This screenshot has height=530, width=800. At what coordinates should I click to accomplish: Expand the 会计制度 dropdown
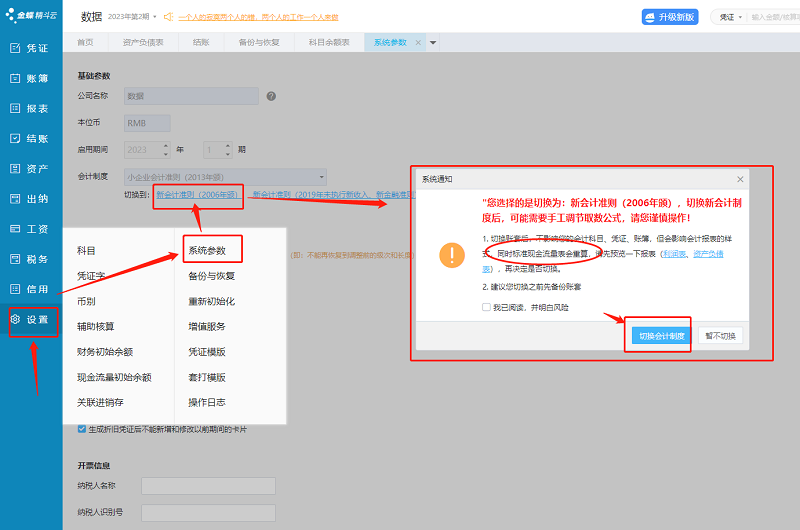pyautogui.click(x=320, y=176)
